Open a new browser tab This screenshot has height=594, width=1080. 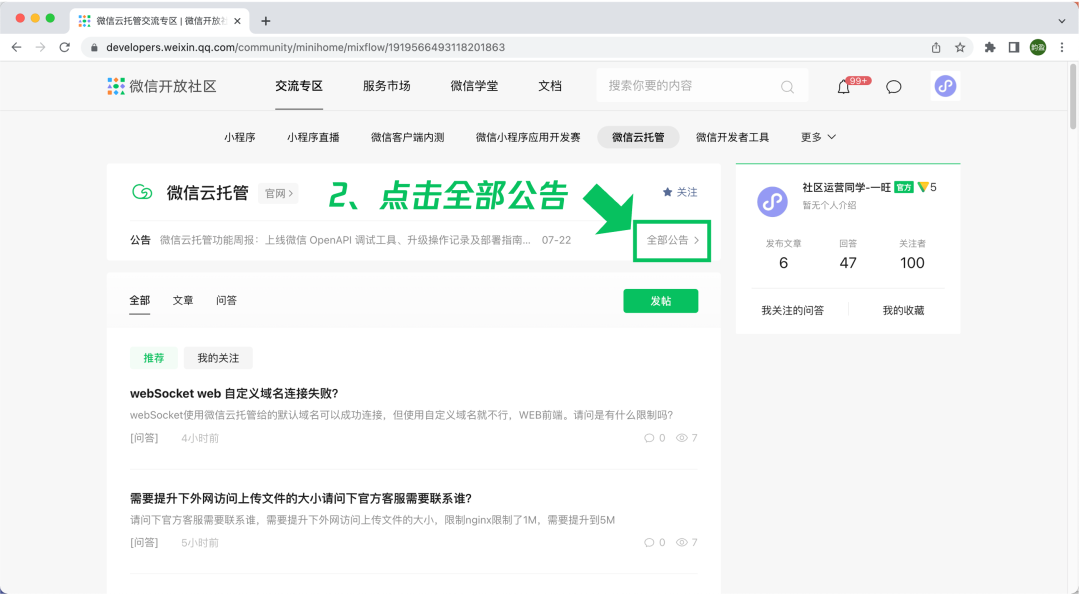point(266,21)
